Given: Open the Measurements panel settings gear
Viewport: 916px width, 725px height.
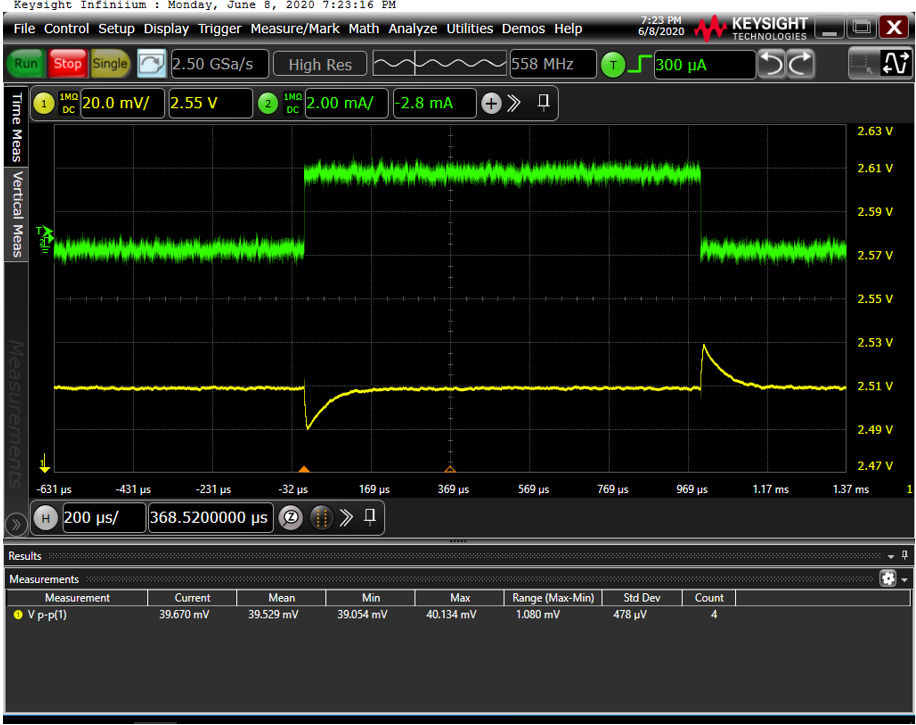Looking at the screenshot, I should (x=888, y=579).
